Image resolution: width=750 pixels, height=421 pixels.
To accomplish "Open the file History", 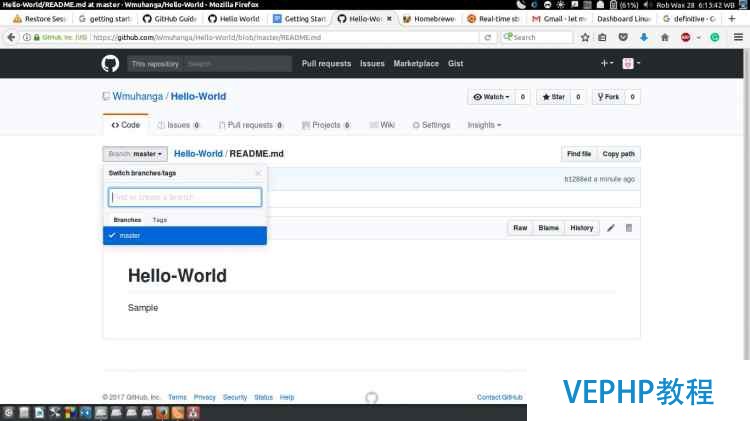I will pyautogui.click(x=582, y=228).
